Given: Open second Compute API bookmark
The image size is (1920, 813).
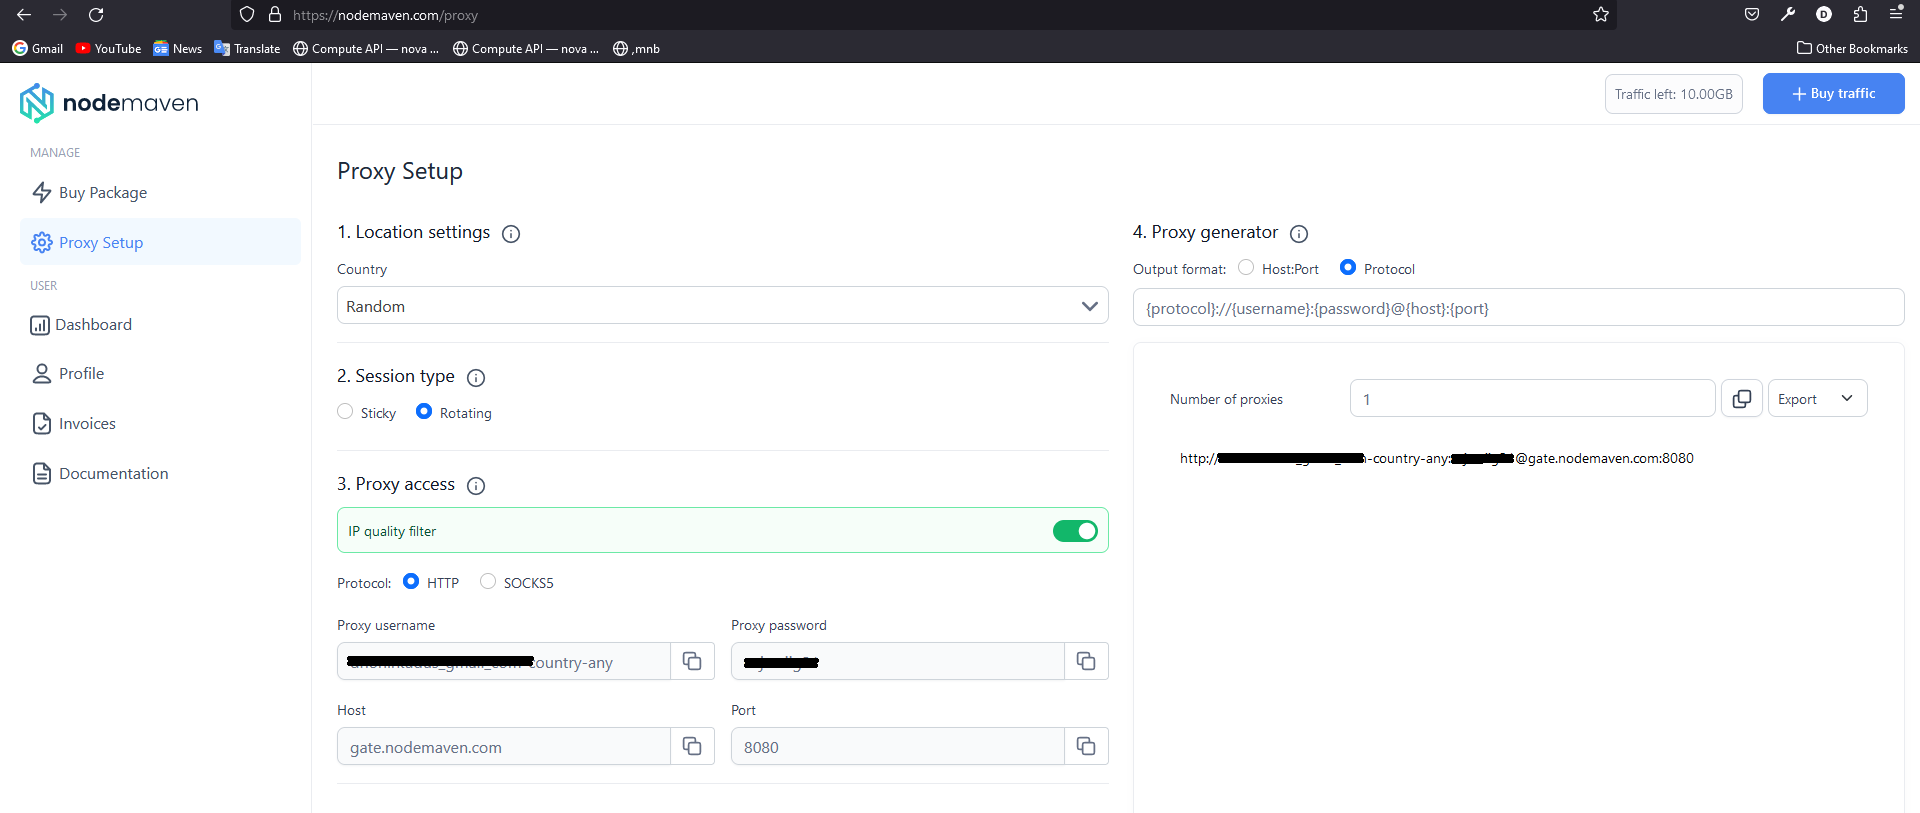Looking at the screenshot, I should click(526, 48).
